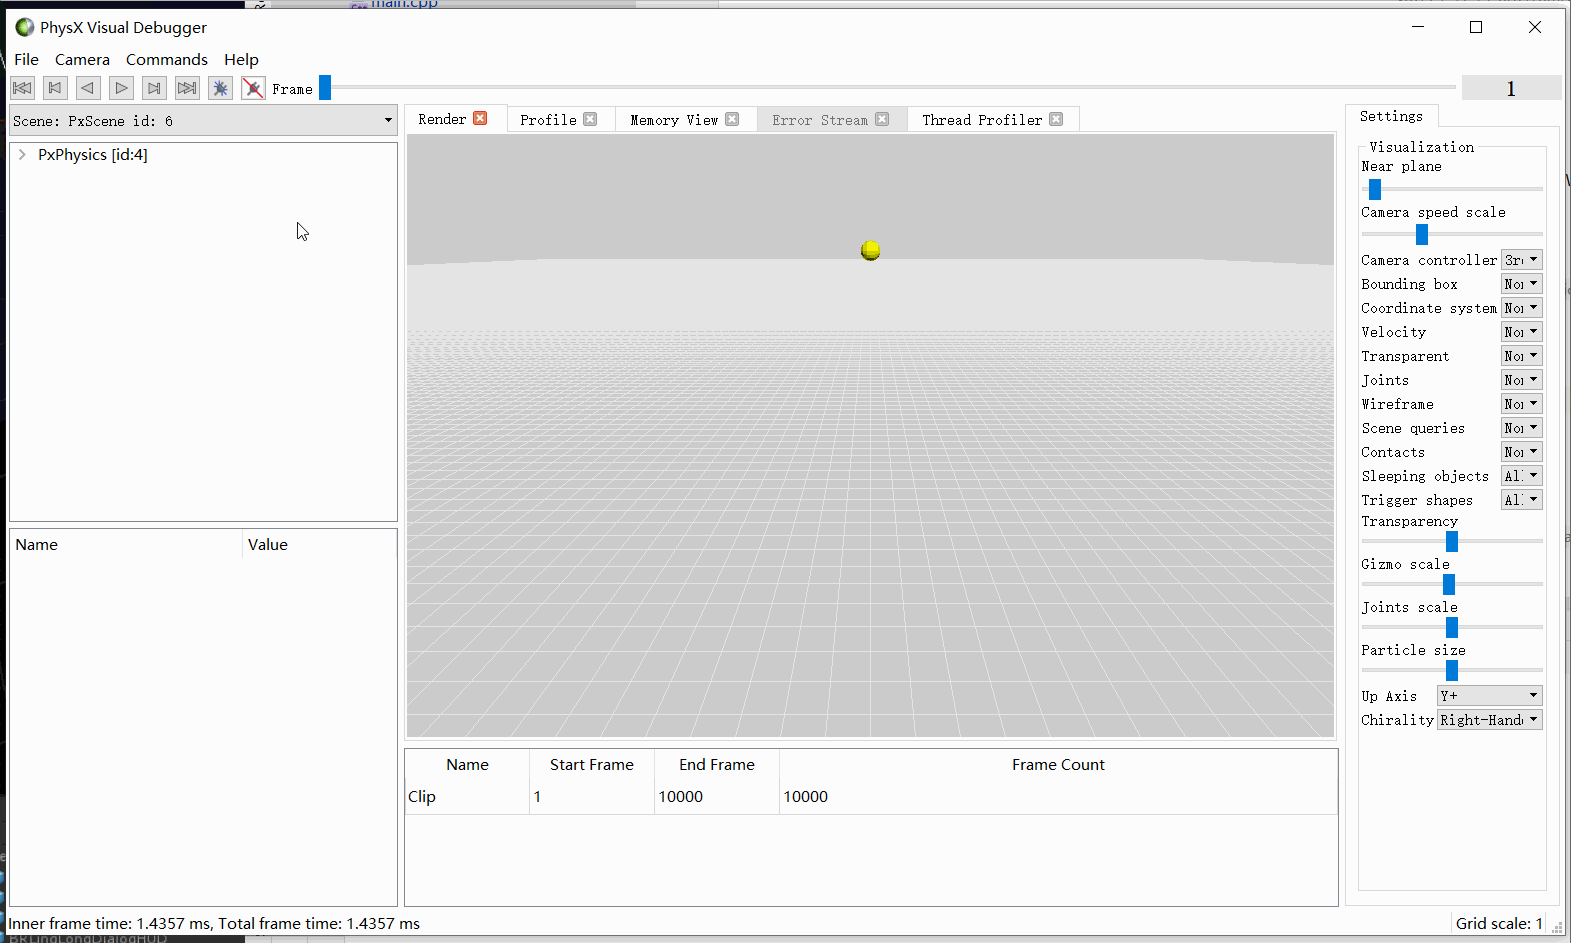
Task: Open the Coordinate system dropdown
Action: (1521, 308)
